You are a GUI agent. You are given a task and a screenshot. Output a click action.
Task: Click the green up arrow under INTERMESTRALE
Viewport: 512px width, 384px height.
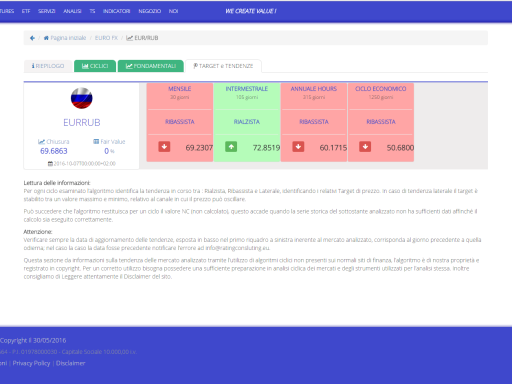tap(231, 147)
